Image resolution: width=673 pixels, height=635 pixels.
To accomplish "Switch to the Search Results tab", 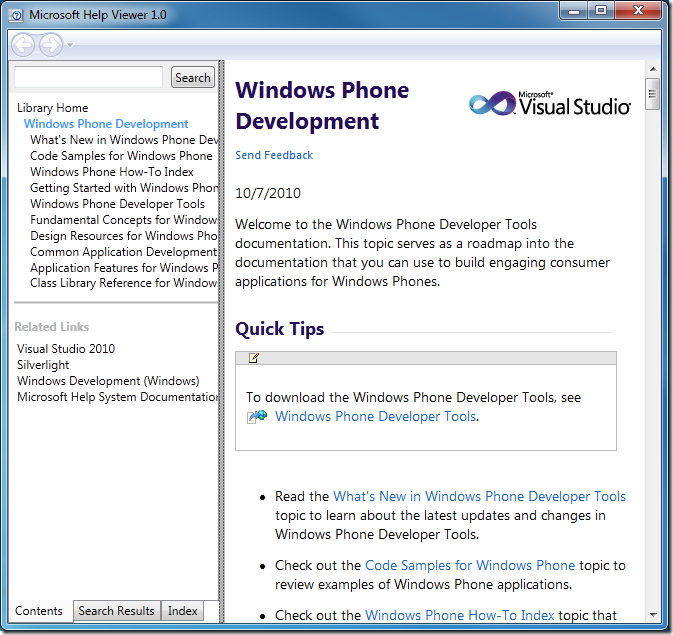I will tap(116, 611).
